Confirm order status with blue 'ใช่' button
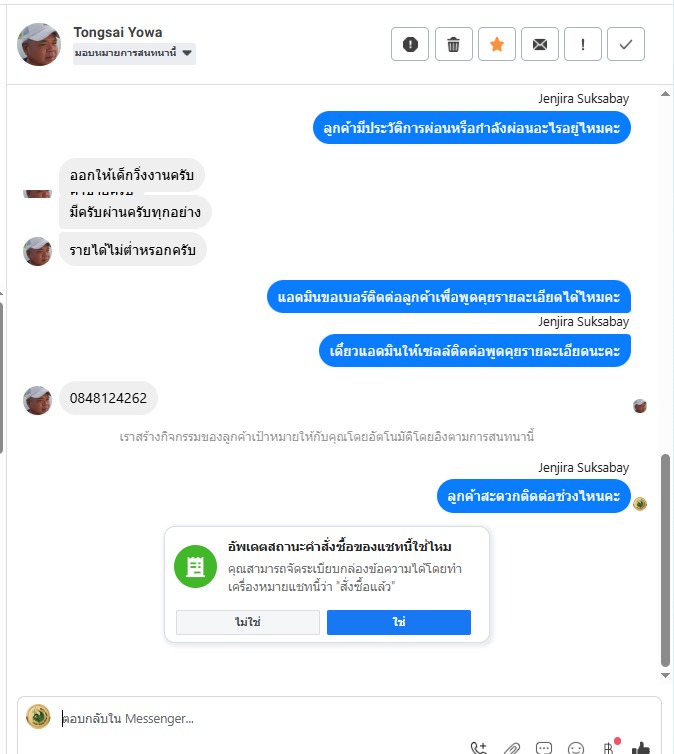The height and width of the screenshot is (754, 674). [399, 622]
